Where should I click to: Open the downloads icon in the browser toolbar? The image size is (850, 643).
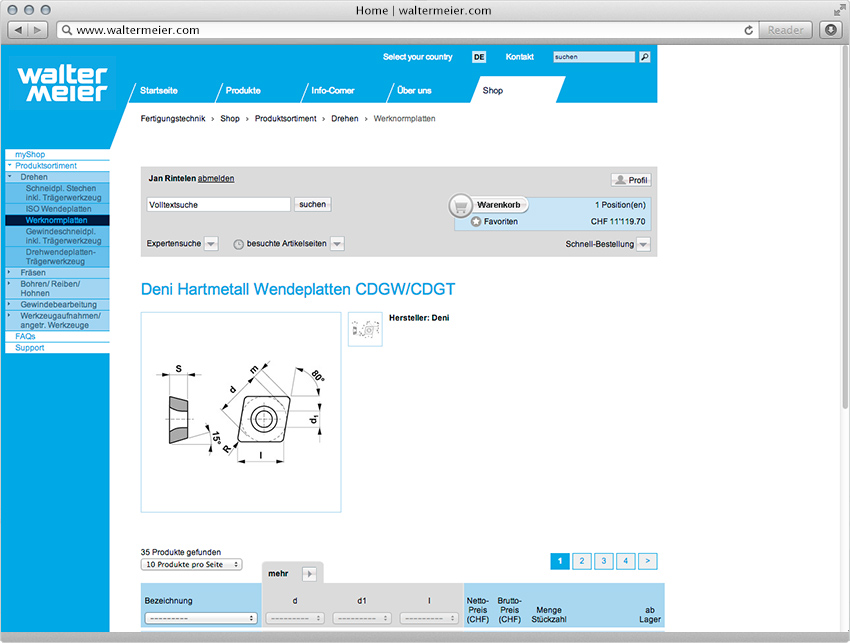pos(831,30)
